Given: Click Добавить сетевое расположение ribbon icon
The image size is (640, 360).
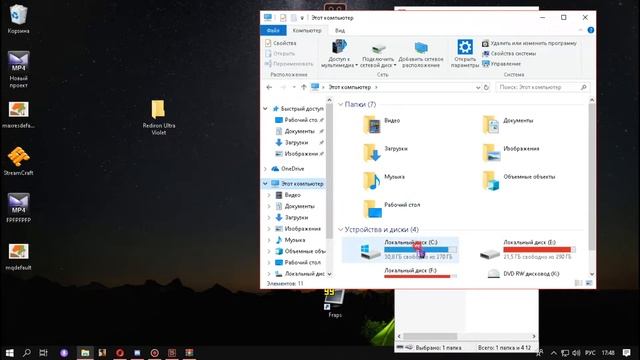Looking at the screenshot, I should (x=421, y=54).
